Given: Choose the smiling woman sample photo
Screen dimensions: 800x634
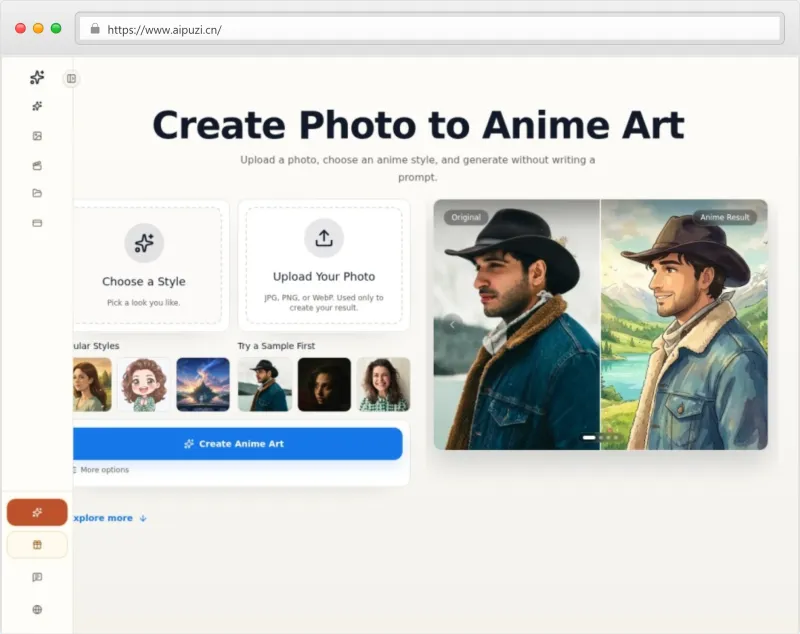Looking at the screenshot, I should 384,385.
